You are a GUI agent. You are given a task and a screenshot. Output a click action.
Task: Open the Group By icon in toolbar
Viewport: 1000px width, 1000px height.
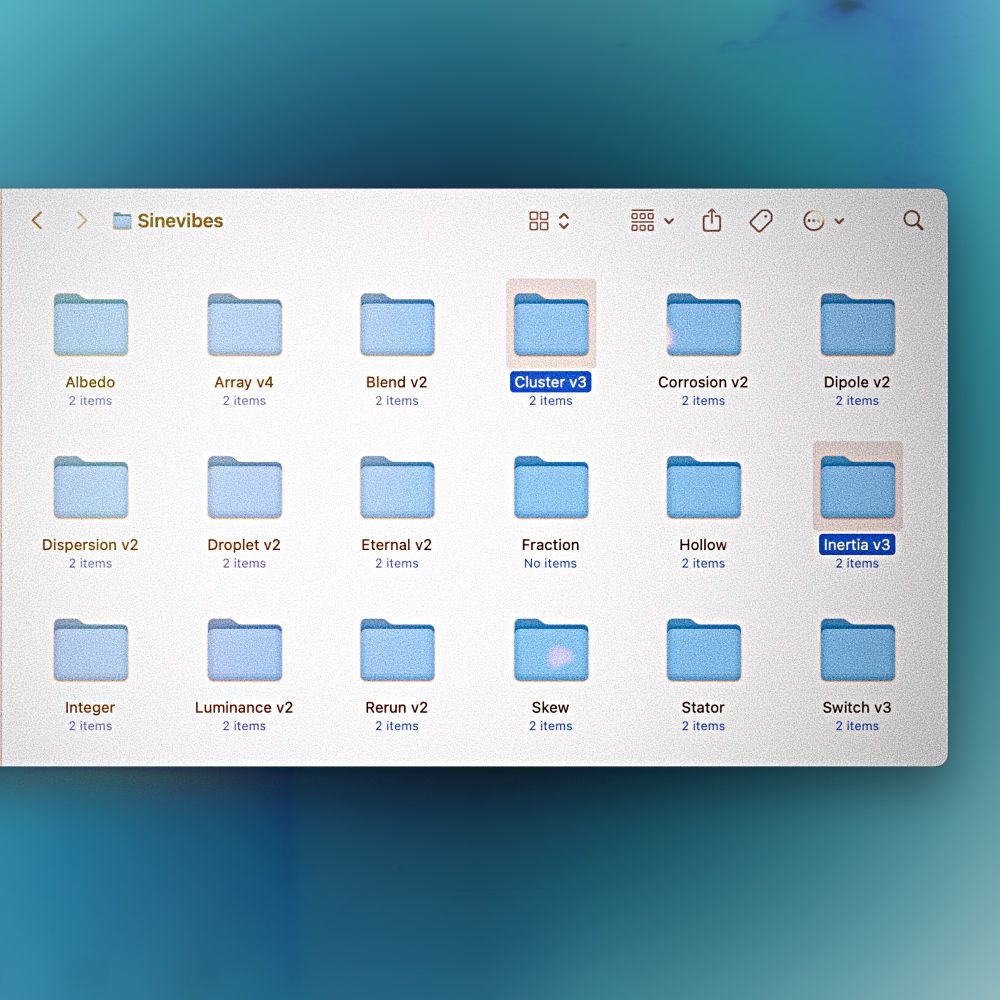click(642, 220)
